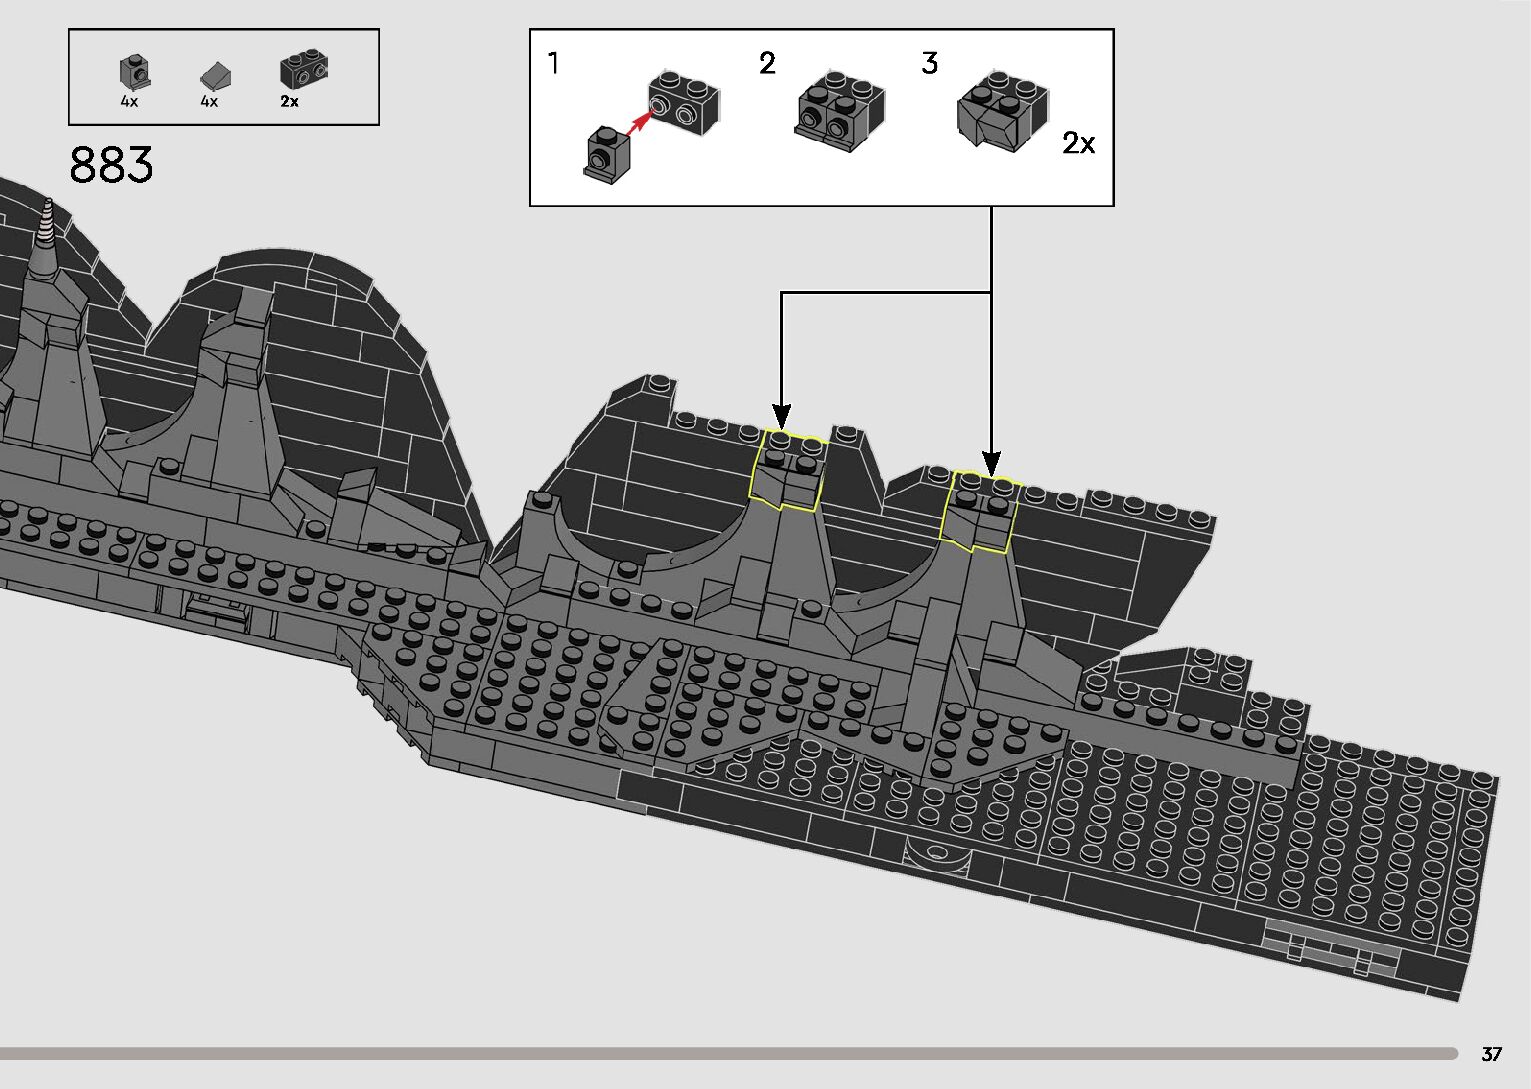This screenshot has width=1531, height=1089.
Task: Select the slope tile part in parts list
Action: [x=215, y=75]
